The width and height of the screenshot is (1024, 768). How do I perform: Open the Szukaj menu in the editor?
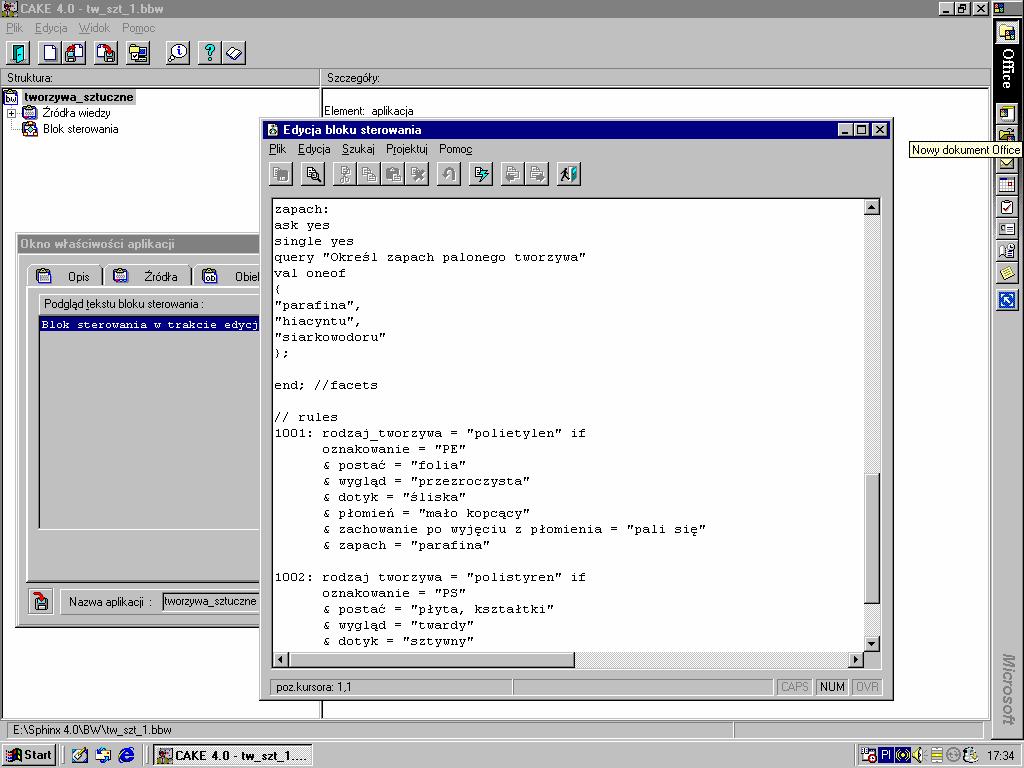coord(359,150)
